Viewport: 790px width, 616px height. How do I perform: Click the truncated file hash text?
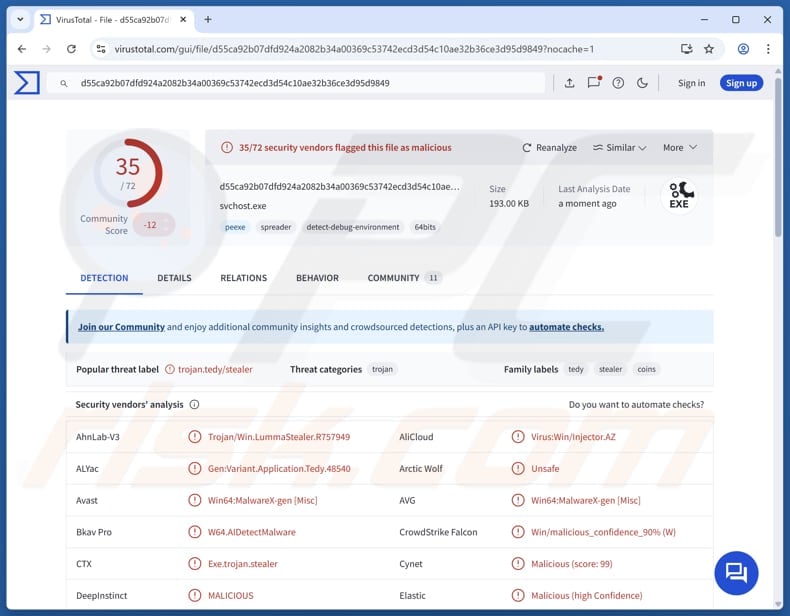click(x=340, y=187)
